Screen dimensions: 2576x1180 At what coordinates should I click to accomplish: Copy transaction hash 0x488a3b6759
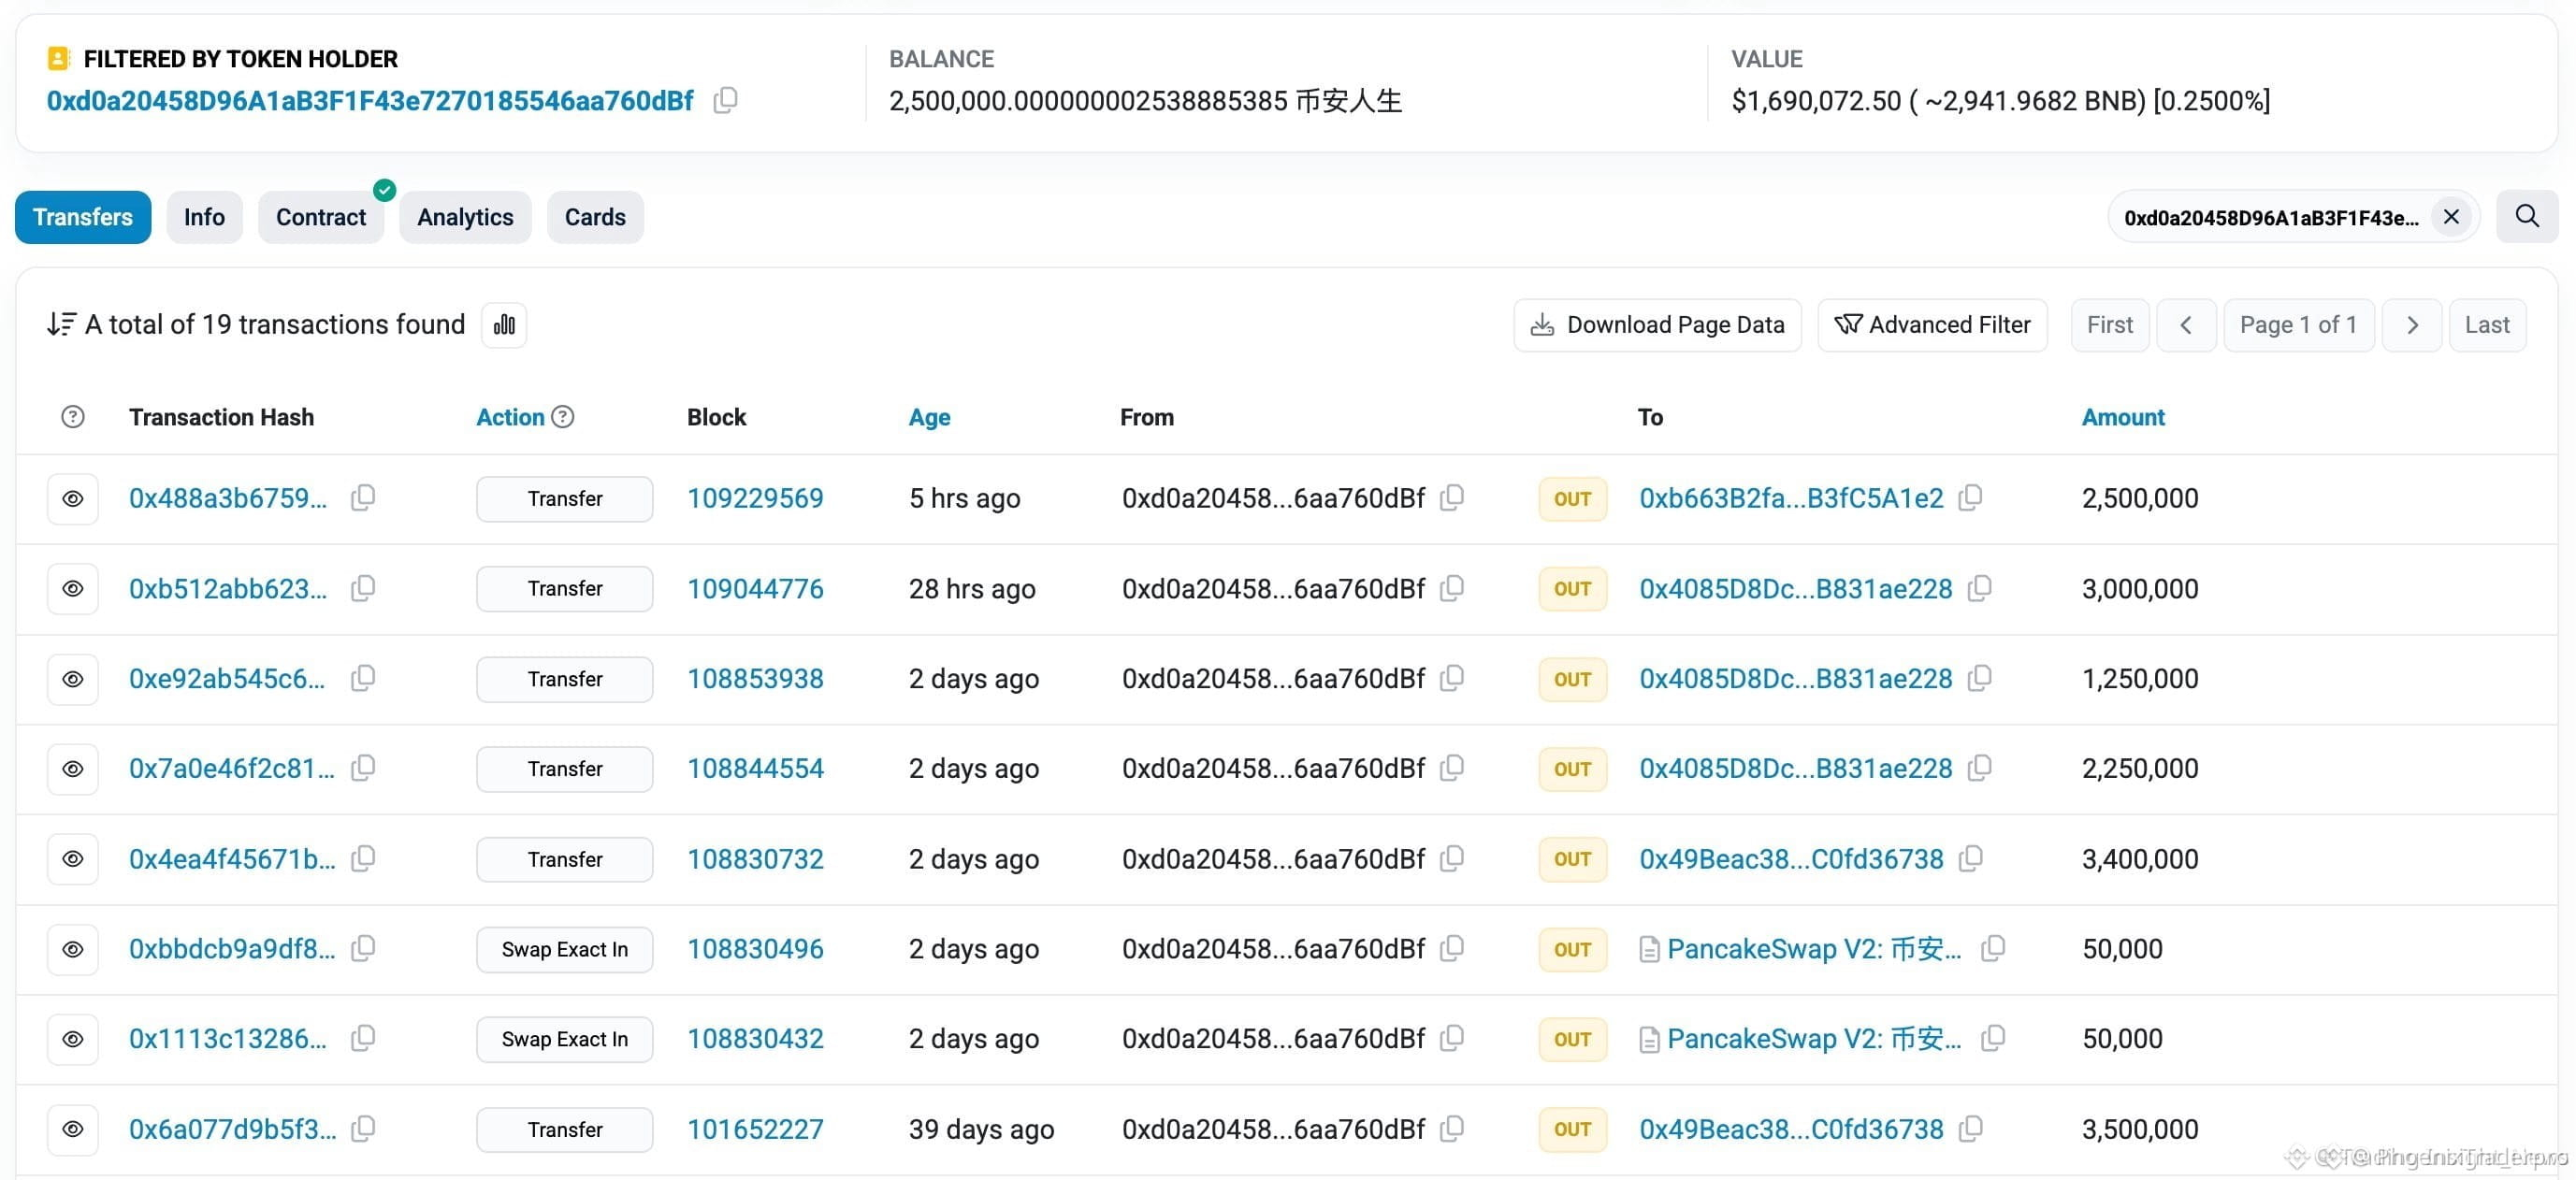pyautogui.click(x=363, y=497)
